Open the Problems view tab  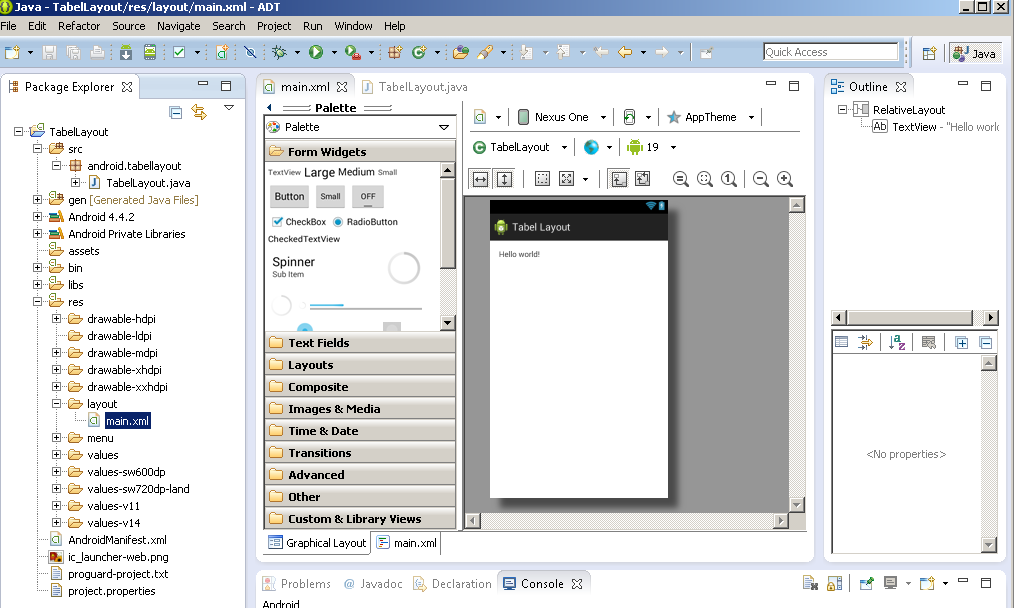coord(297,583)
